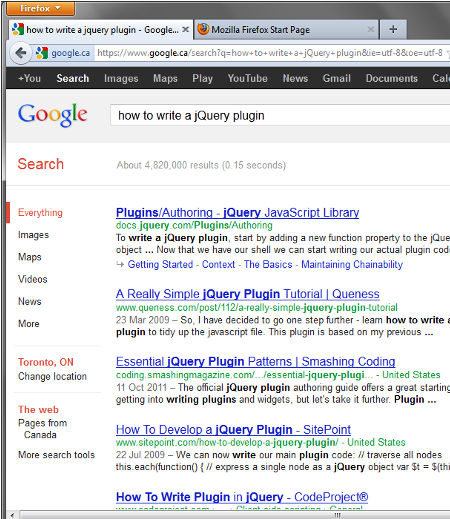Viewport: 450px width, 519px height.
Task: Open YouTube in the Google bar
Action: pyautogui.click(x=248, y=78)
